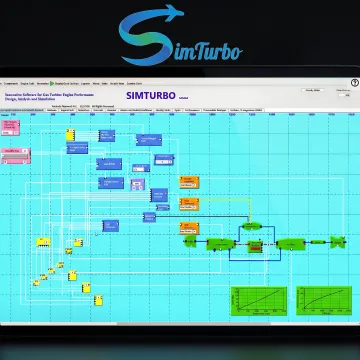Click the green Run play arrow icon

coord(52,83)
